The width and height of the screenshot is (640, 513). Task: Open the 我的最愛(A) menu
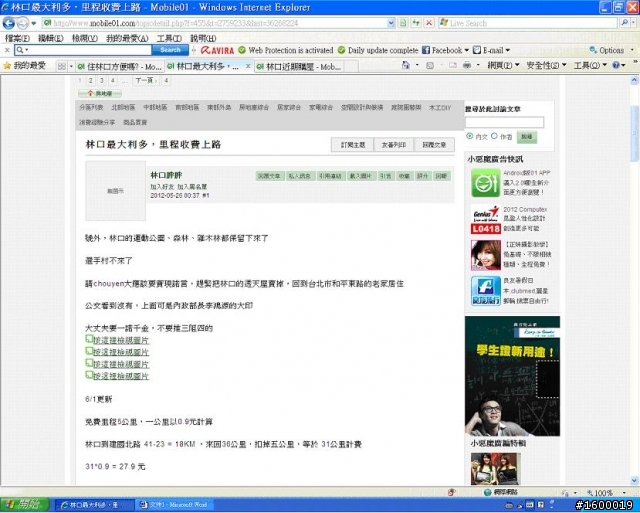(x=127, y=38)
